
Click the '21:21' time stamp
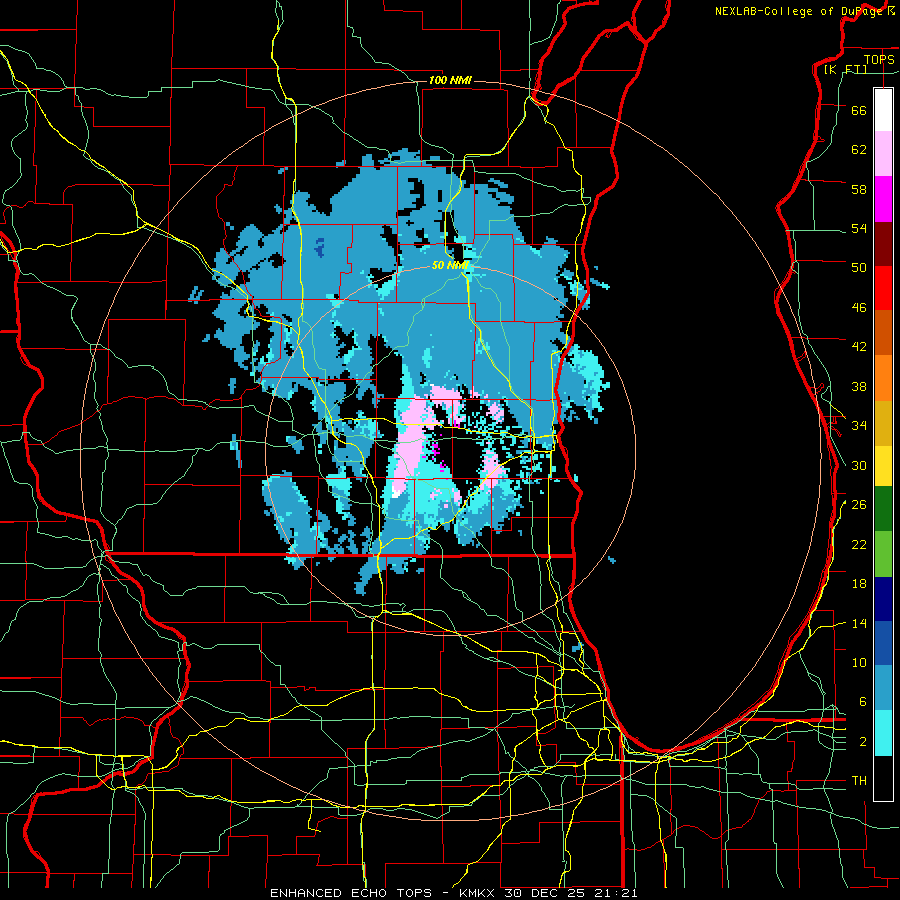tap(618, 893)
